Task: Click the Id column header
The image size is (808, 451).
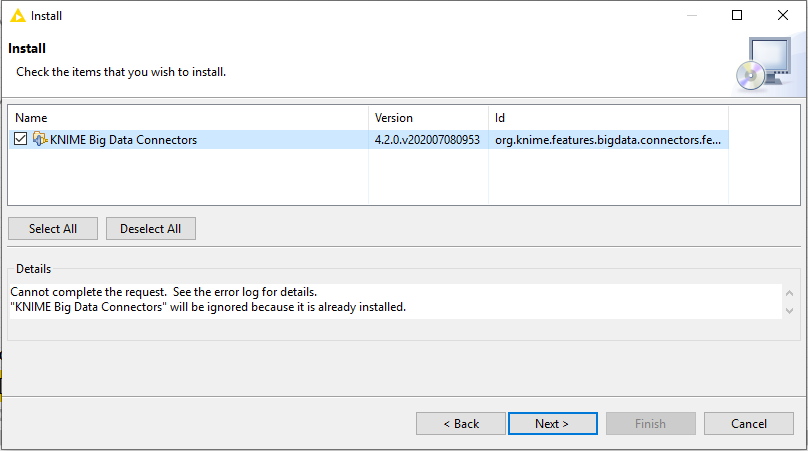Action: 608,118
